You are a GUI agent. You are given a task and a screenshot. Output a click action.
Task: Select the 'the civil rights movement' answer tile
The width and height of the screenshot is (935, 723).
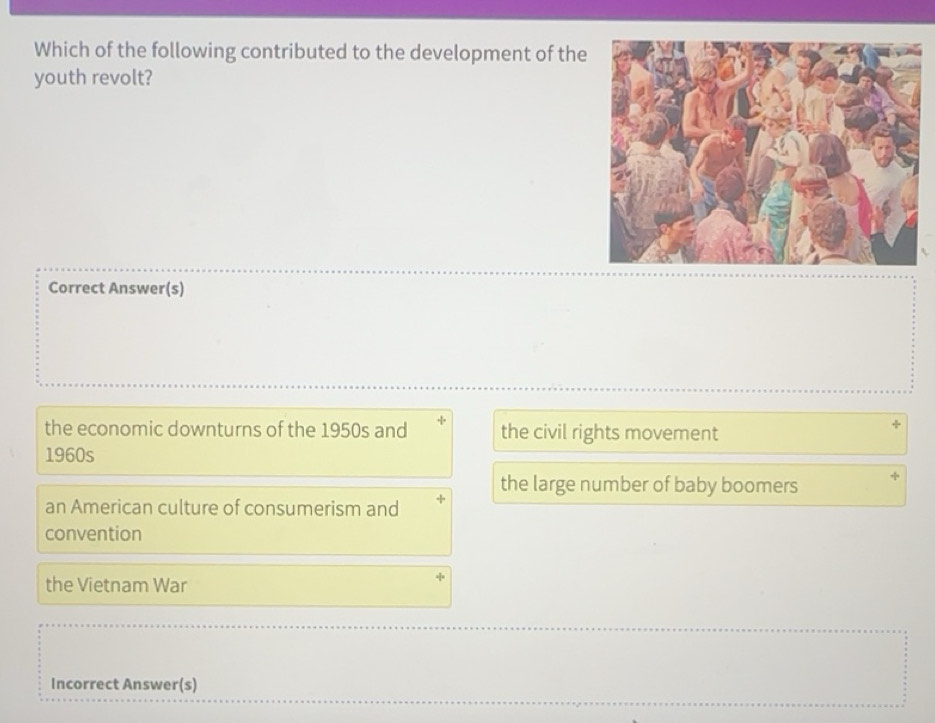pyautogui.click(x=650, y=433)
